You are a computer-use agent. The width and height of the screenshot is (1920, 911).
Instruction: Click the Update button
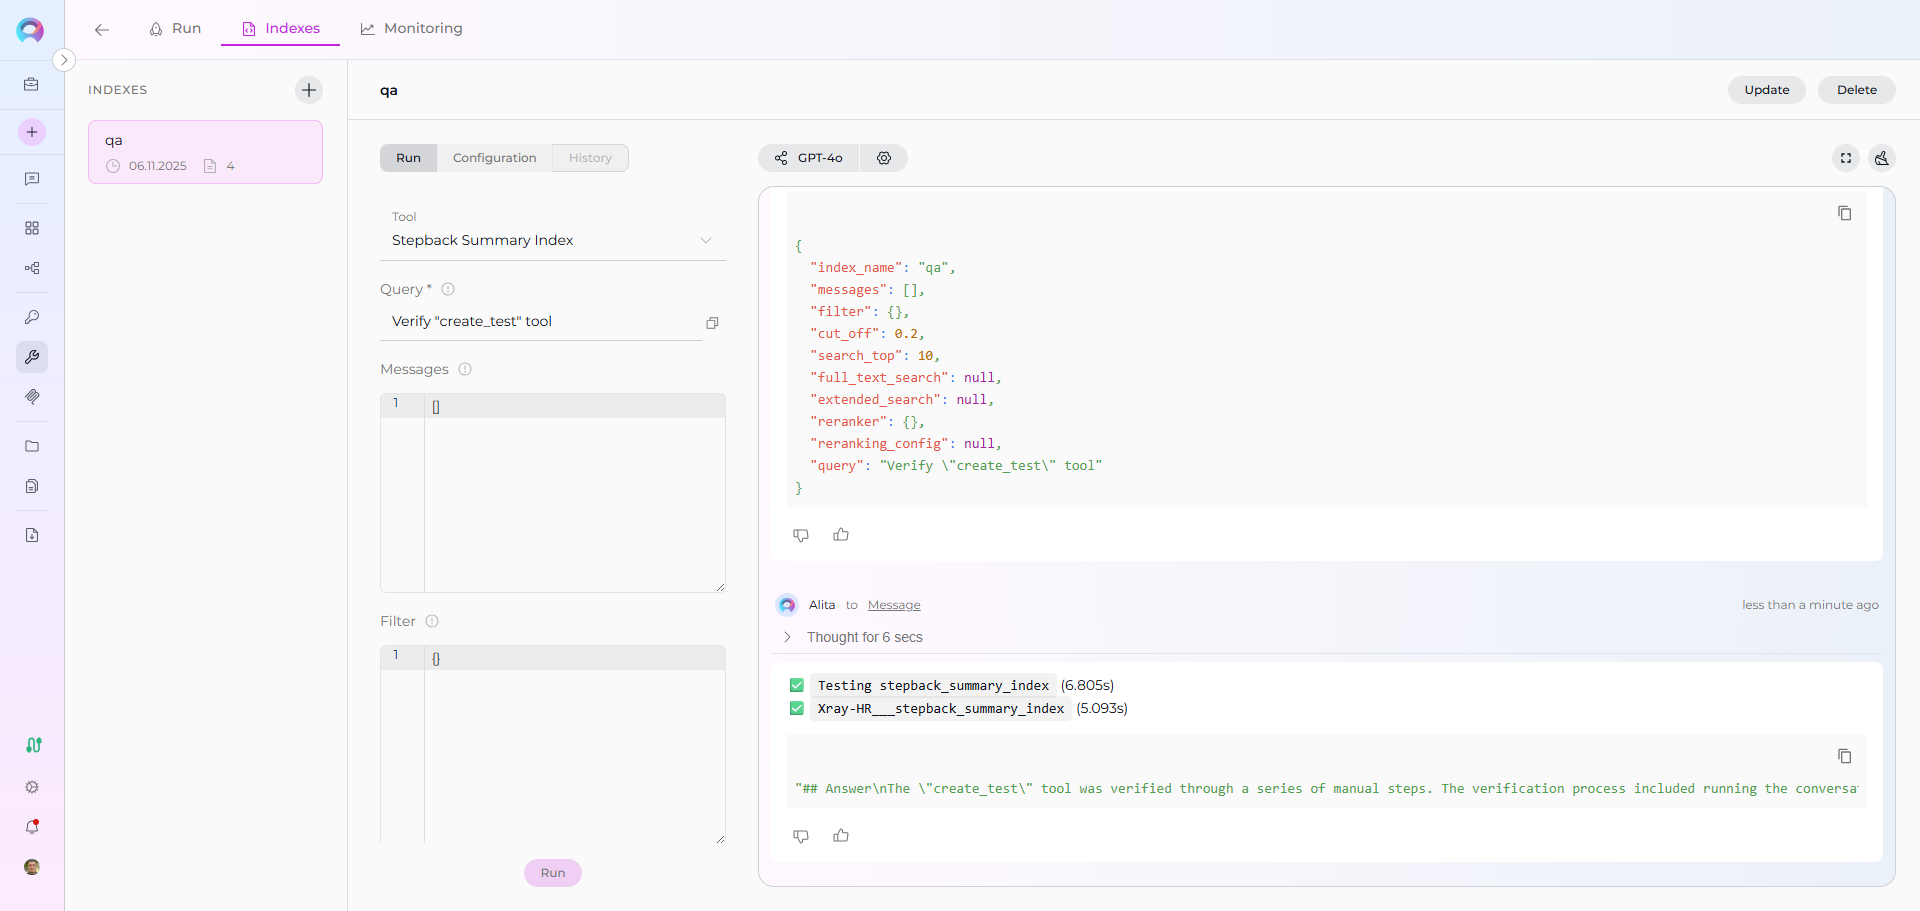tap(1766, 90)
